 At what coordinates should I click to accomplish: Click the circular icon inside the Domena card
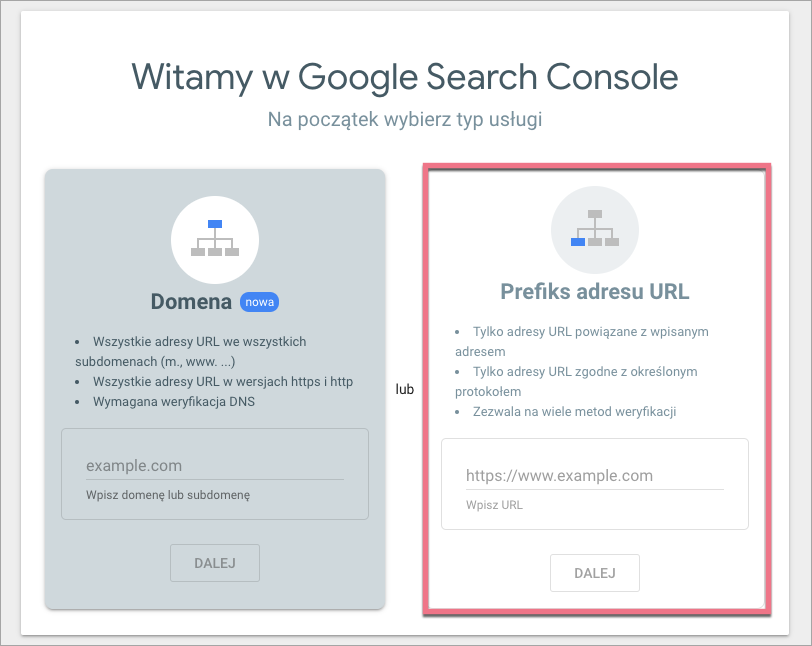214,239
